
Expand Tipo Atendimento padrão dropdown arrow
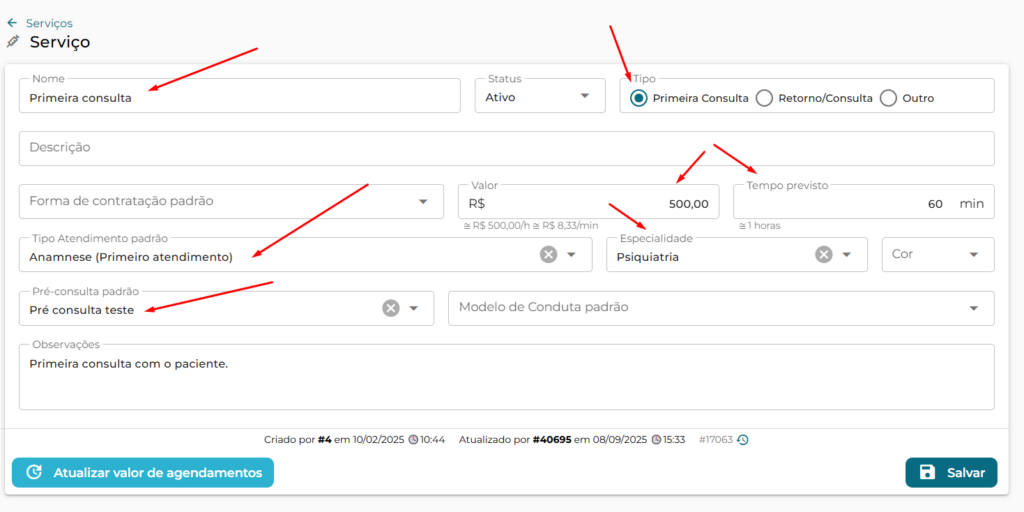point(571,255)
